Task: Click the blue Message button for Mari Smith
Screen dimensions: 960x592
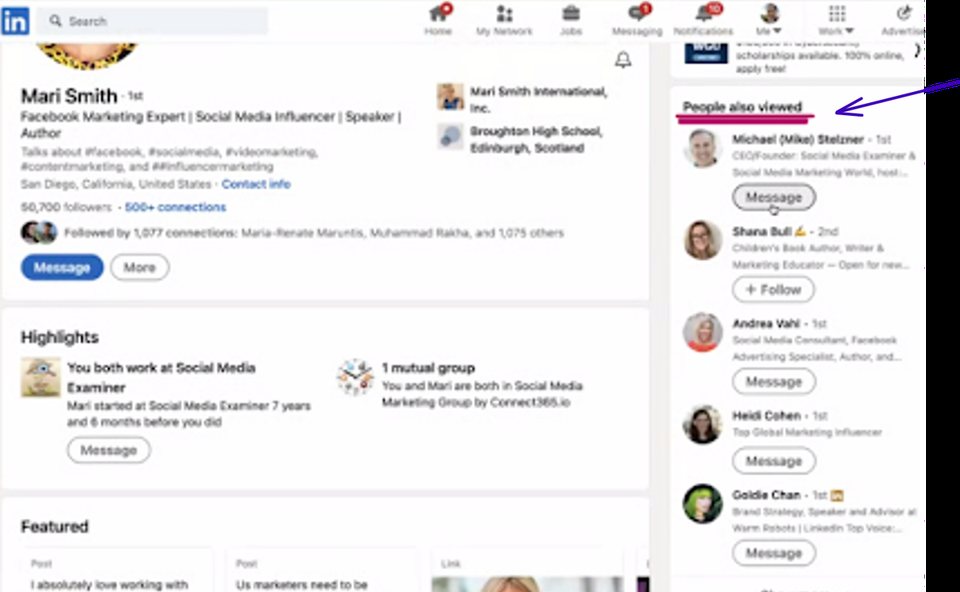Action: pos(62,268)
